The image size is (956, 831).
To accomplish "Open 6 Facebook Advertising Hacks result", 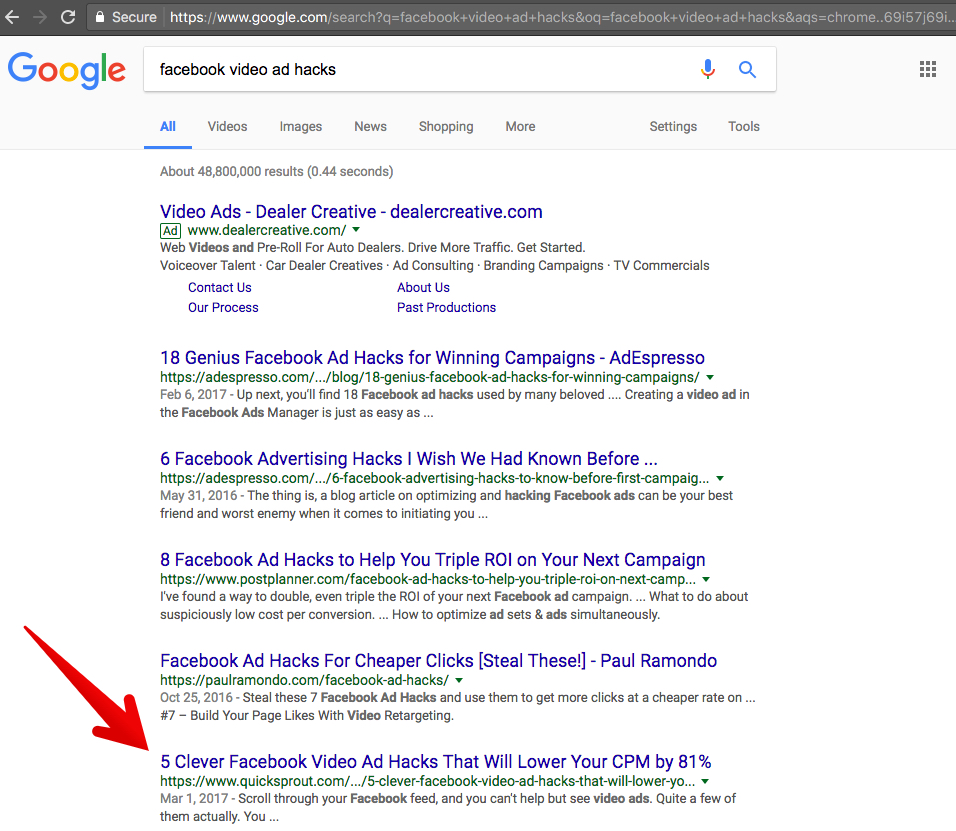I will [x=408, y=458].
